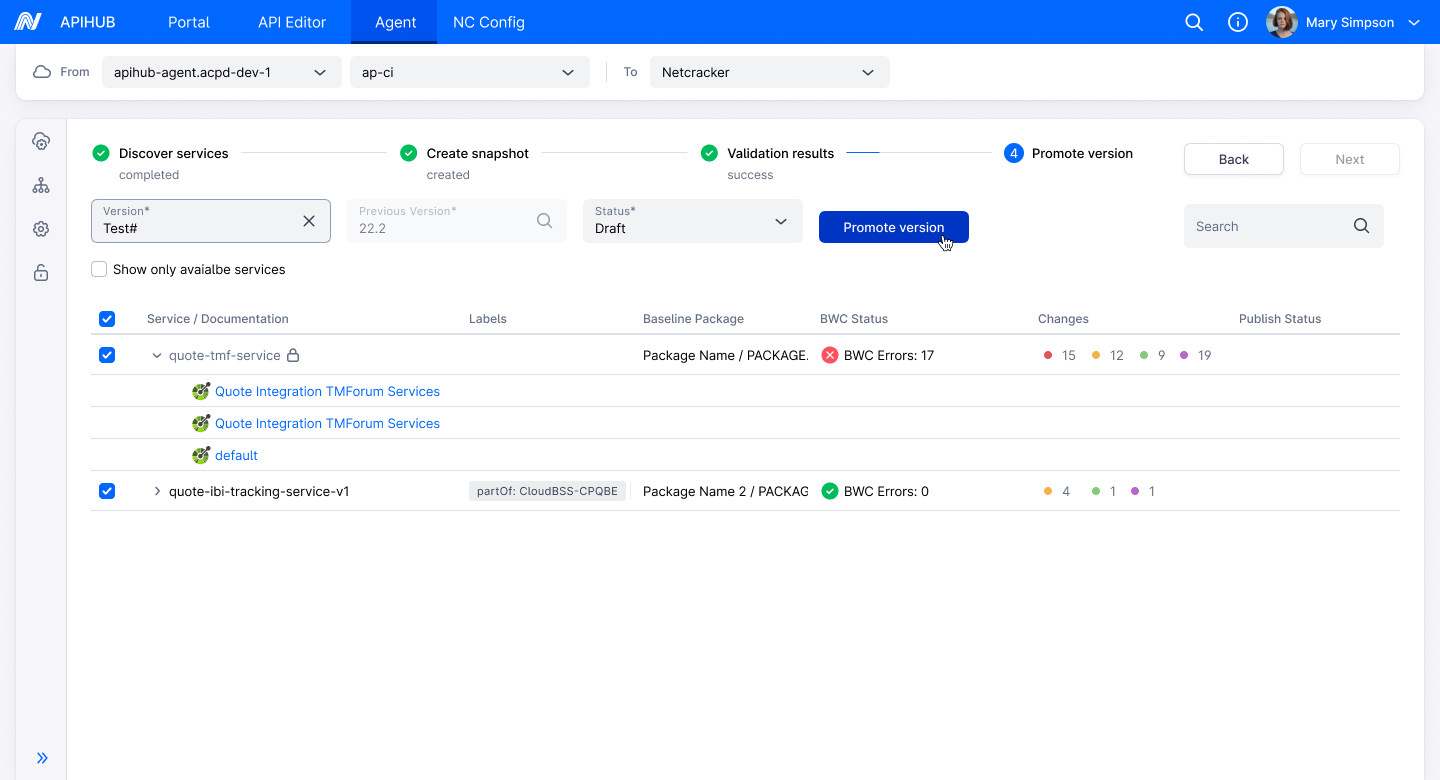The image size is (1440, 780).
Task: Open the cloud services icon in sidebar
Action: [x=41, y=141]
